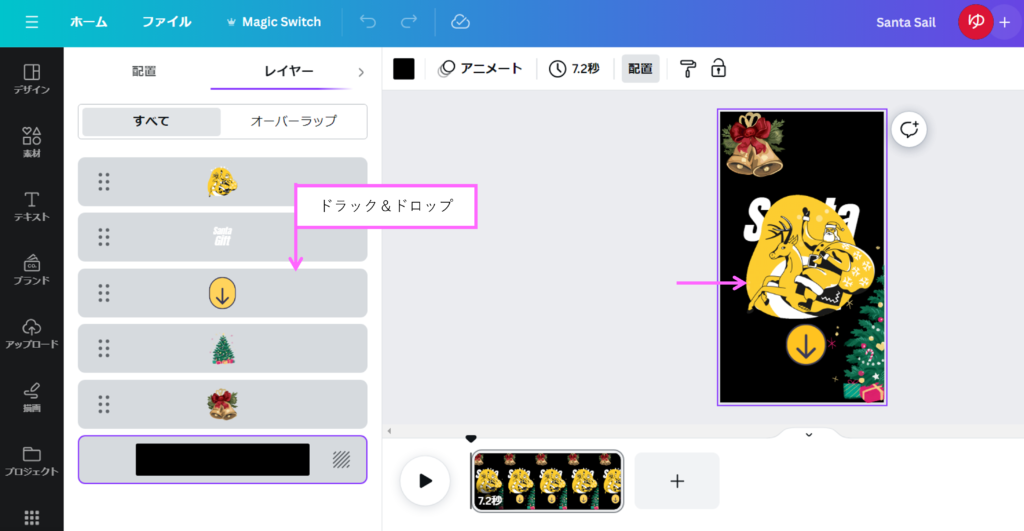The image size is (1024, 531).
Task: Open the ファイル menu
Action: [x=167, y=22]
